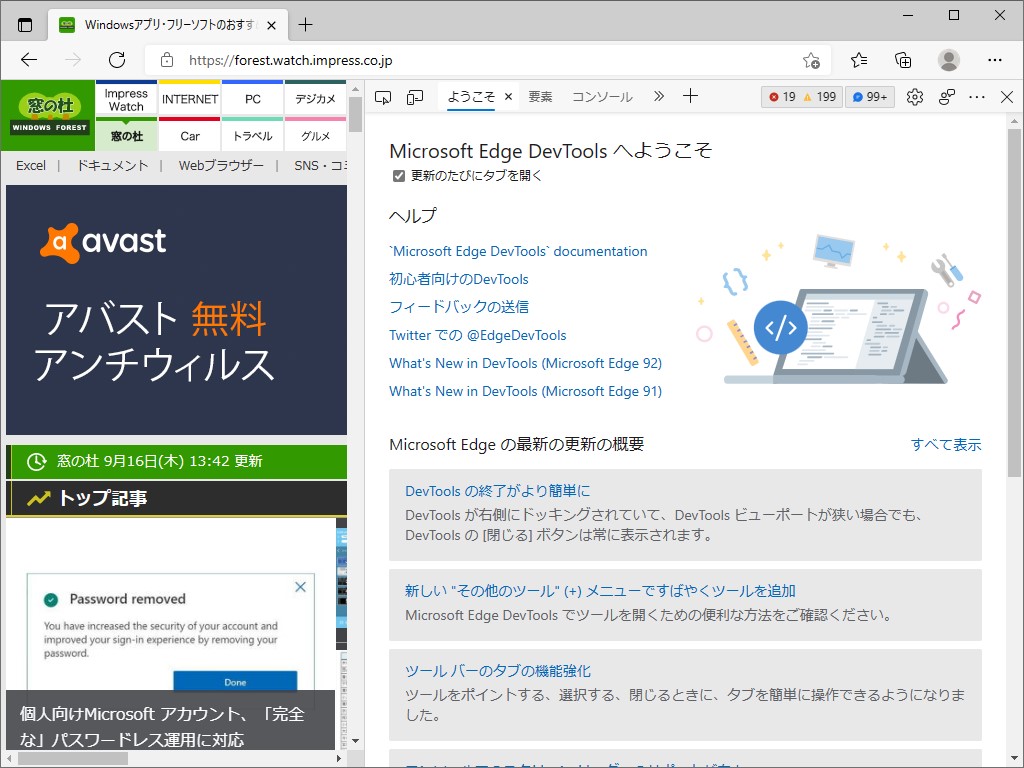The image size is (1024, 768).
Task: Open the Edge browser settings menu with three dots
Action: pyautogui.click(x=996, y=60)
